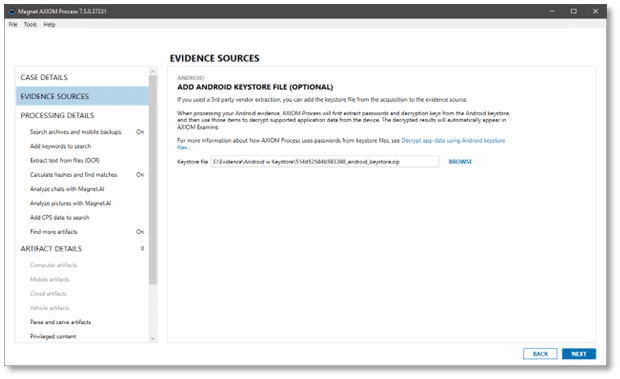Click the Next button
Image resolution: width=620 pixels, height=379 pixels.
pos(579,354)
